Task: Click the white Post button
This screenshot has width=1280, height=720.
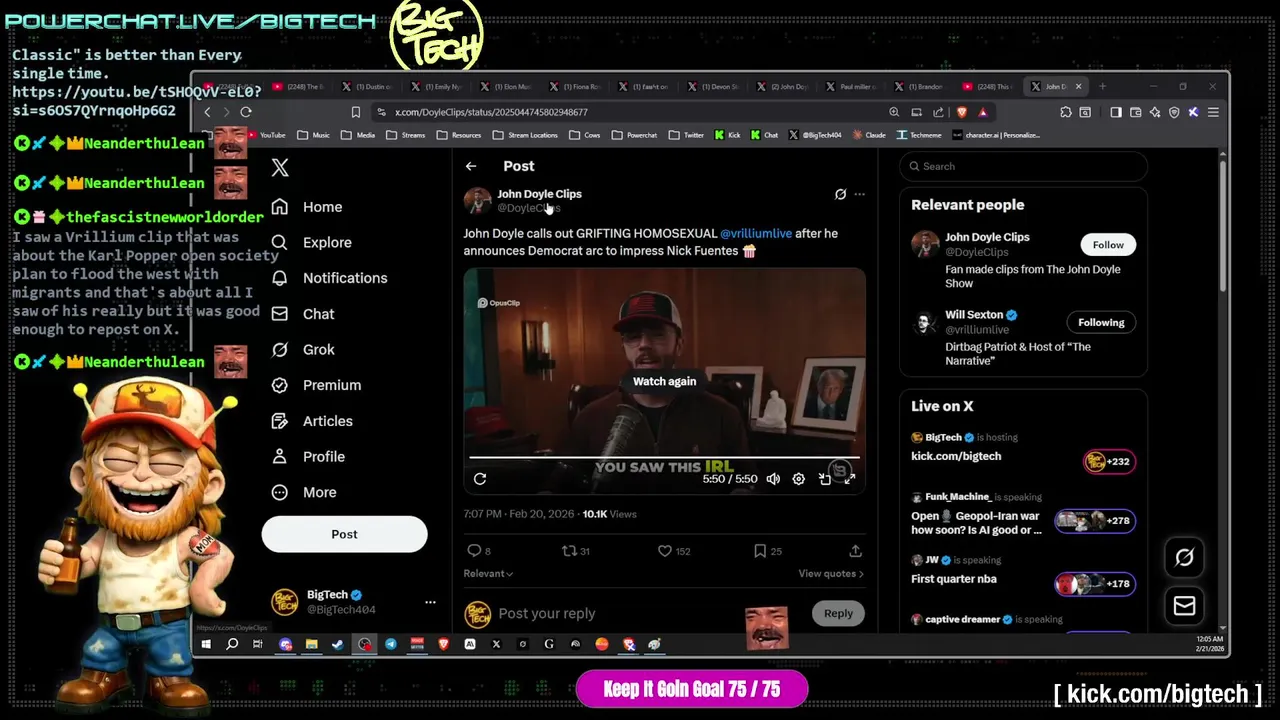Action: 344,534
